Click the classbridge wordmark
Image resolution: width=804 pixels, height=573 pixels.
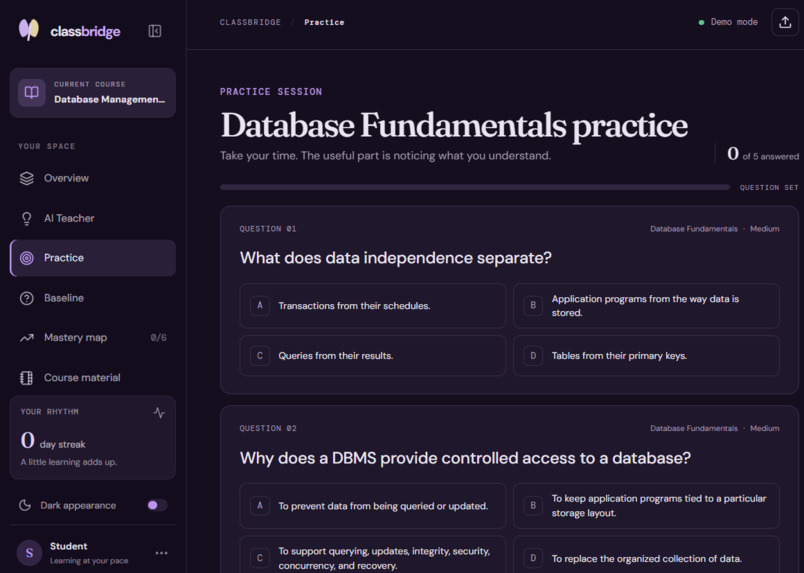click(85, 31)
